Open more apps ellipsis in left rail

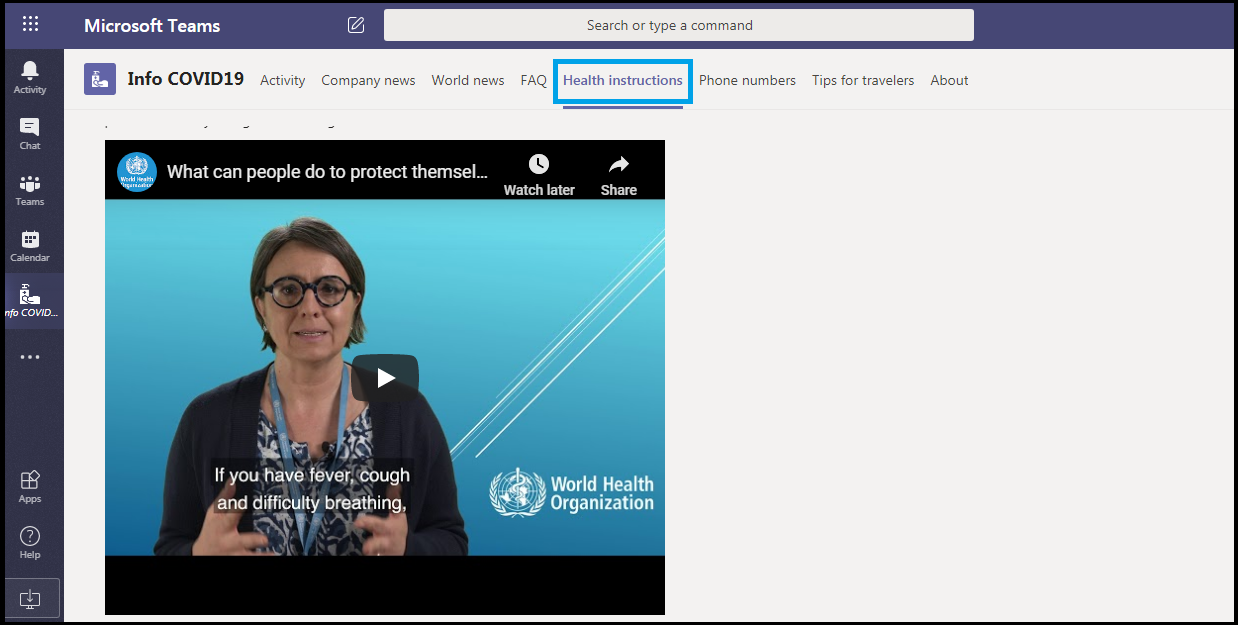(x=30, y=357)
